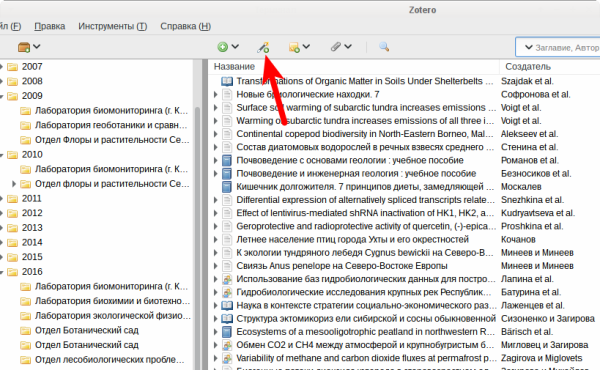Image resolution: width=600 pixels, height=370 pixels.
Task: Select Effect of lentivirus-mediated shRNA inactivation item
Action: [x=365, y=213]
